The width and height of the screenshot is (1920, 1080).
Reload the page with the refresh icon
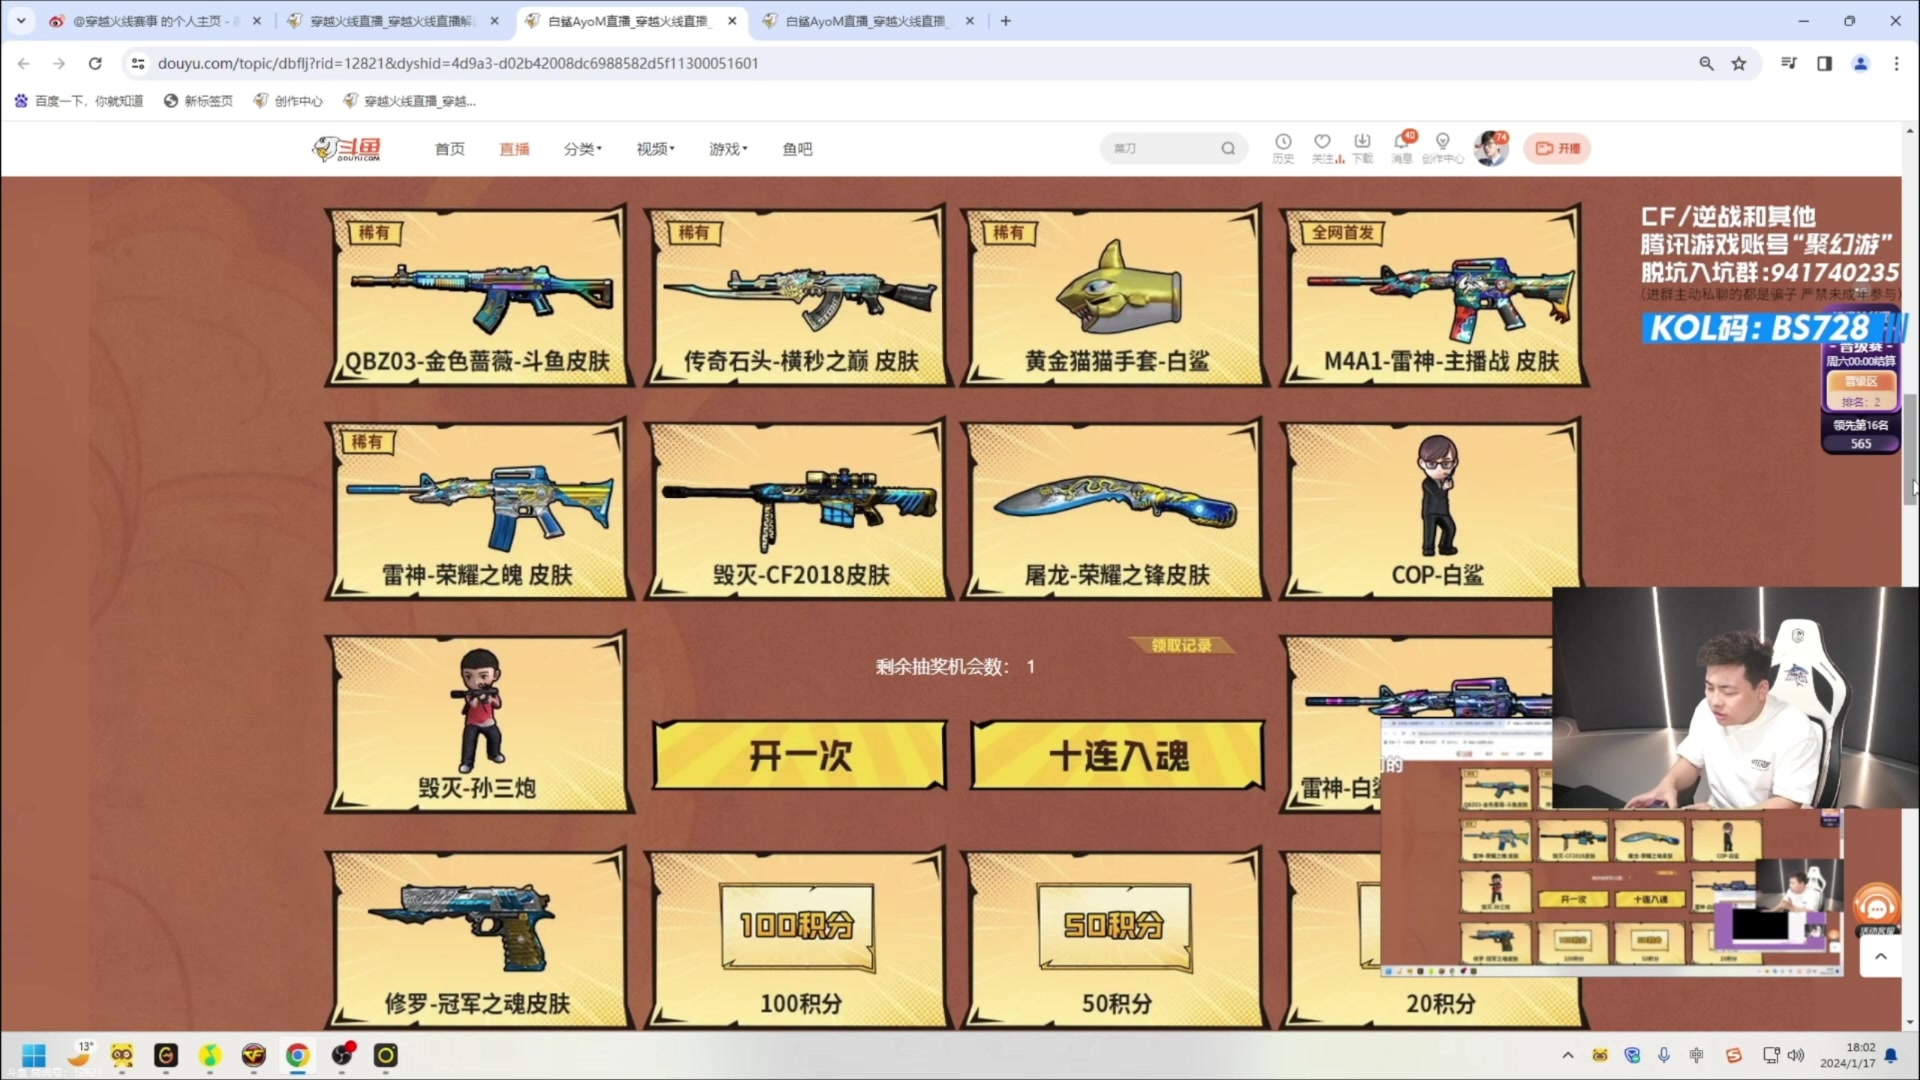pos(95,63)
